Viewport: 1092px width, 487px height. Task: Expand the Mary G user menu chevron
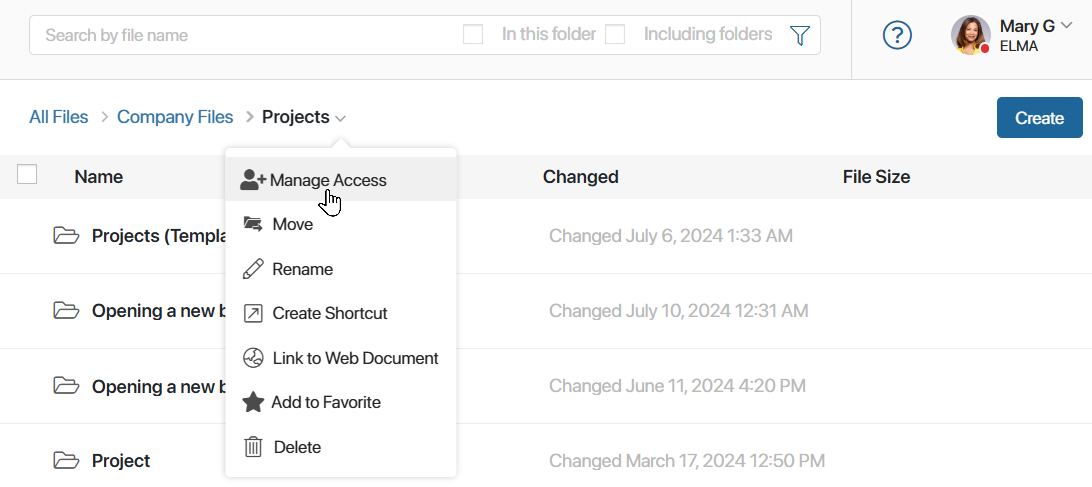click(x=1066, y=26)
